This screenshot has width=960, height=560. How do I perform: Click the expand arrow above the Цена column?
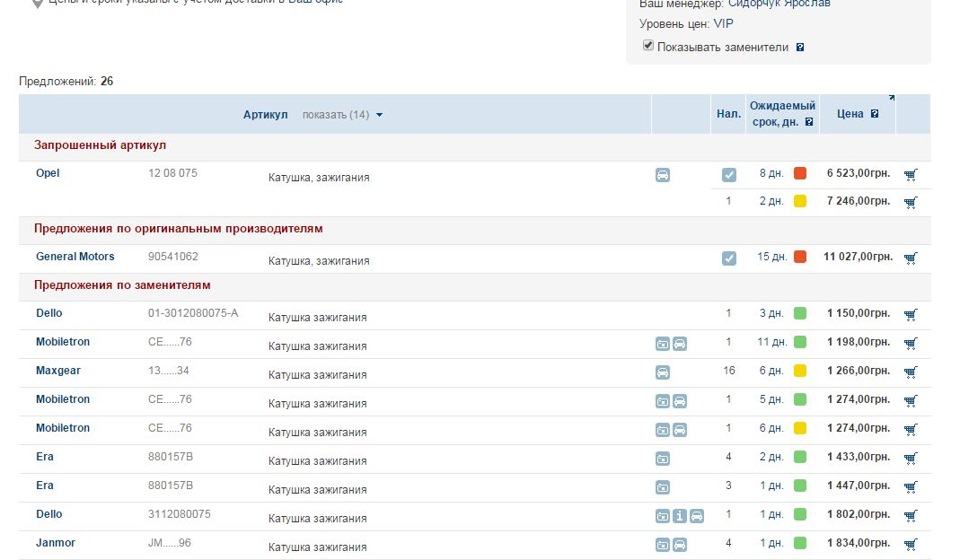891,97
